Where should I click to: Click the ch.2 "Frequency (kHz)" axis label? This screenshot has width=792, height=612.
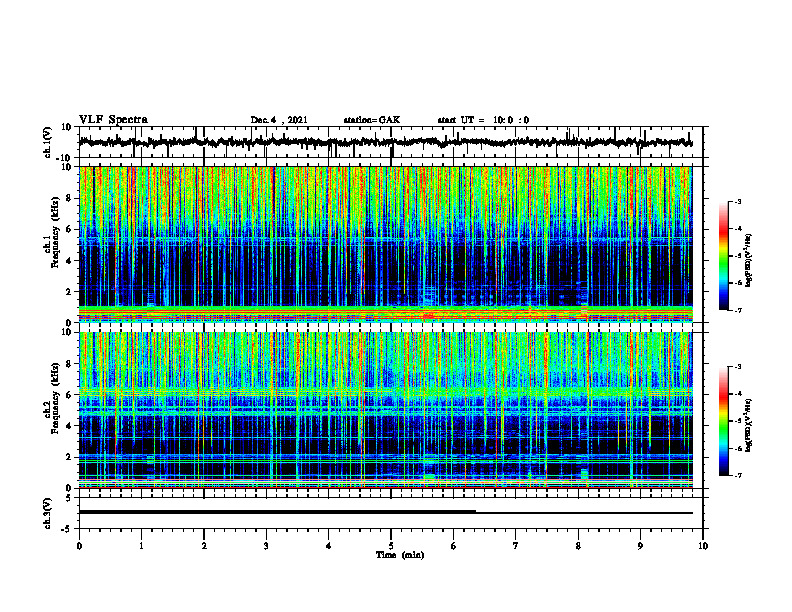tap(55, 398)
